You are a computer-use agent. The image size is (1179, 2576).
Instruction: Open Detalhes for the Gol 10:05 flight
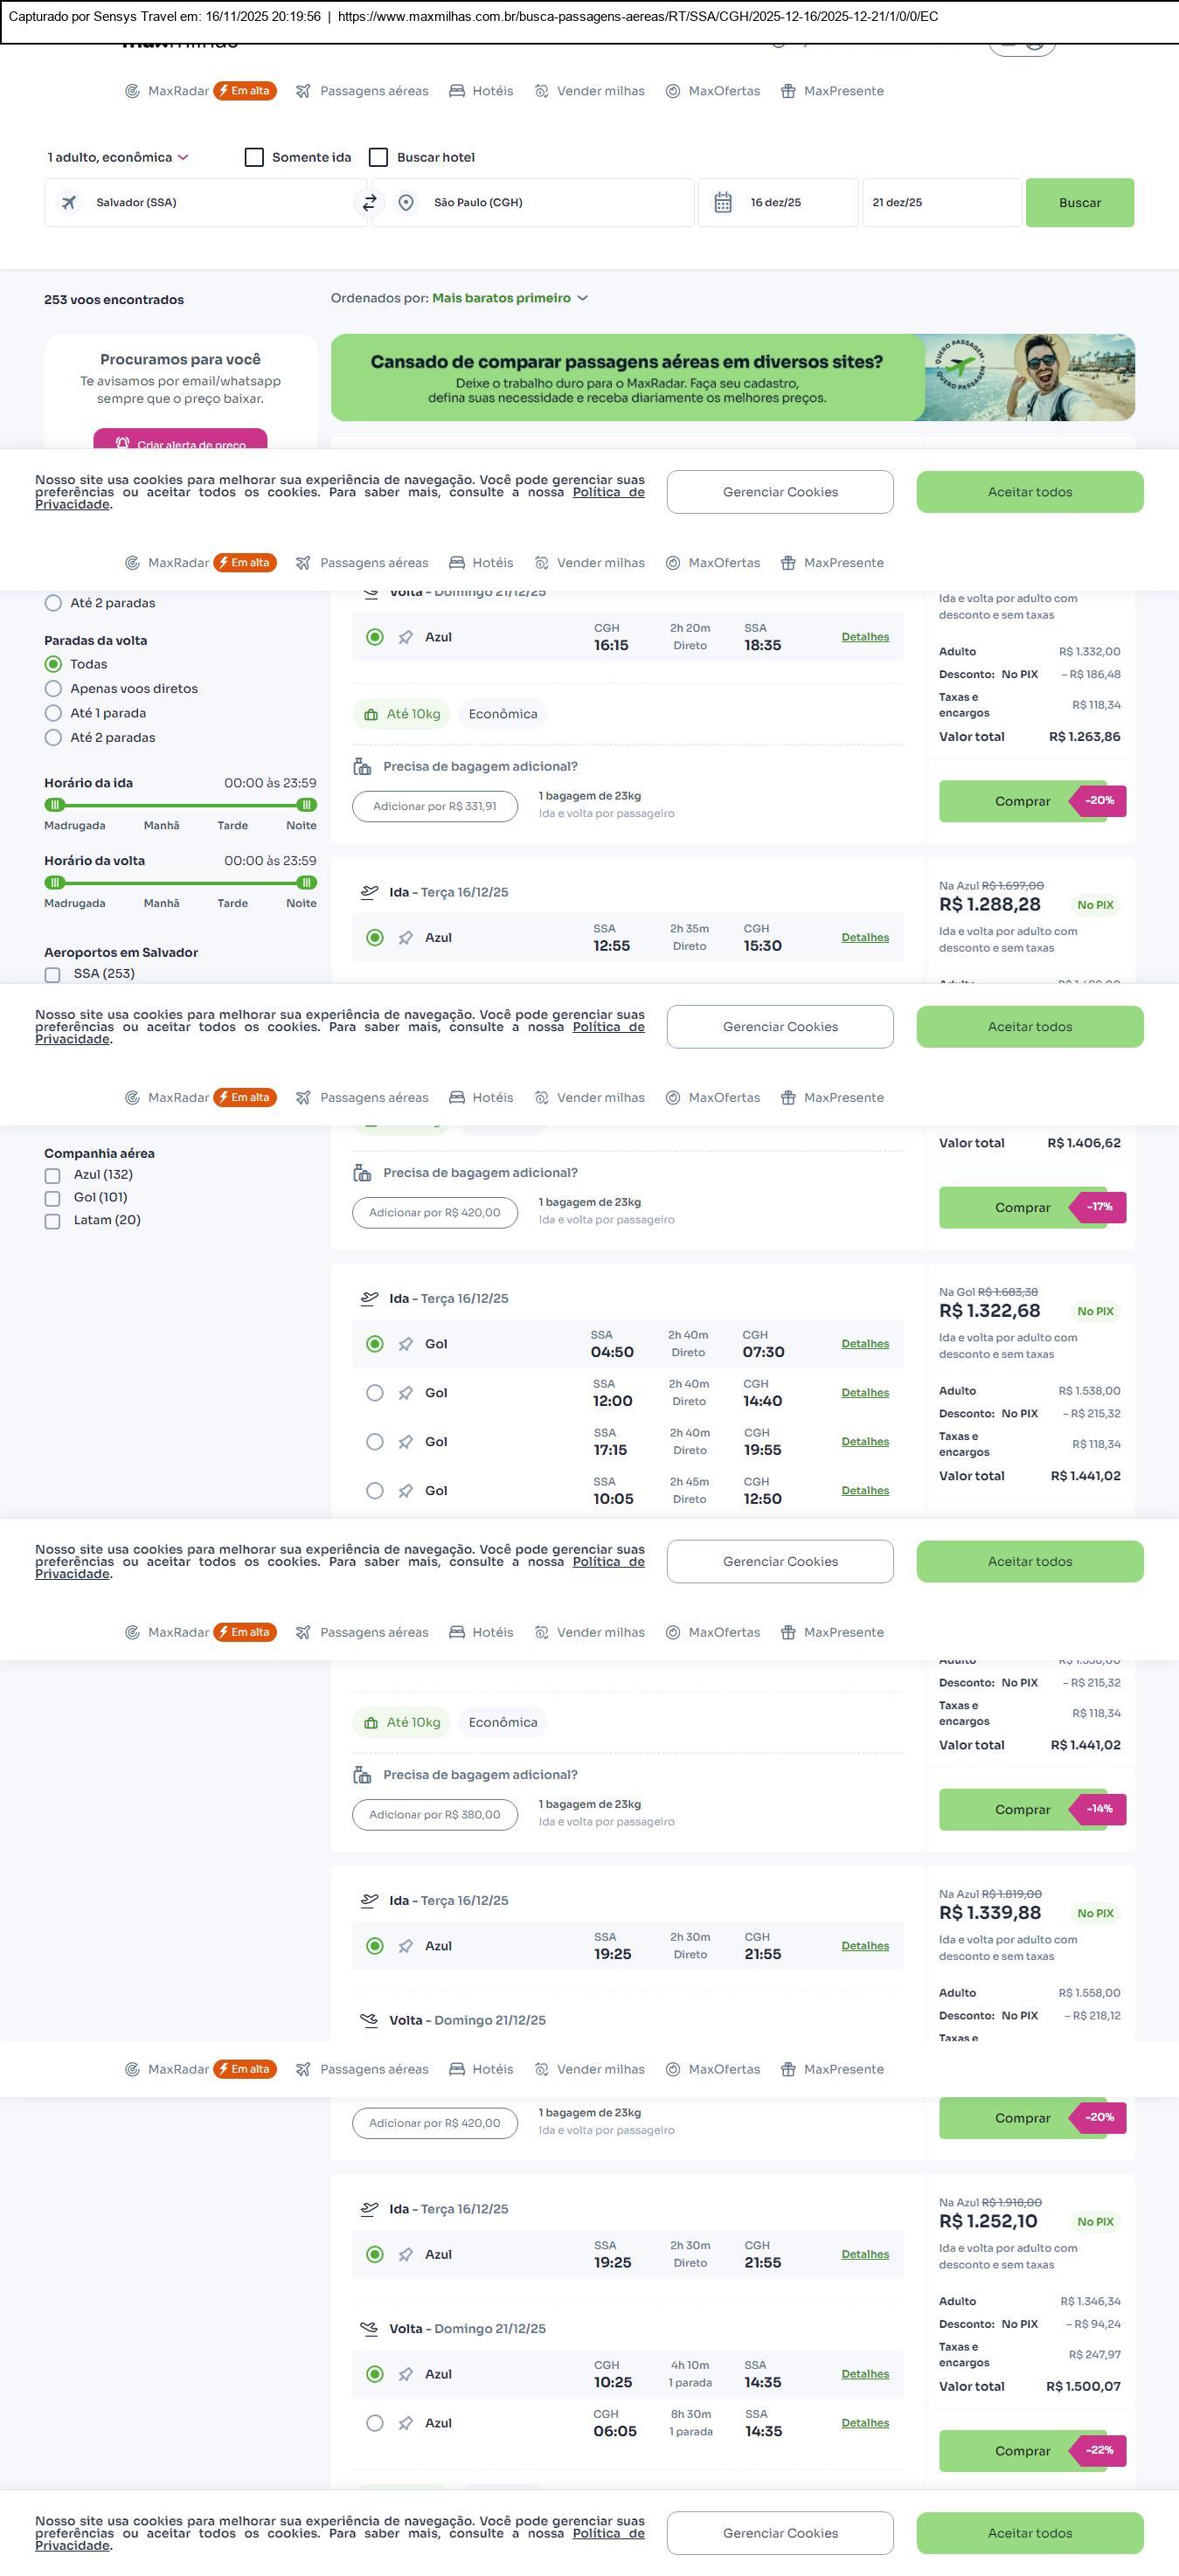[x=864, y=1491]
